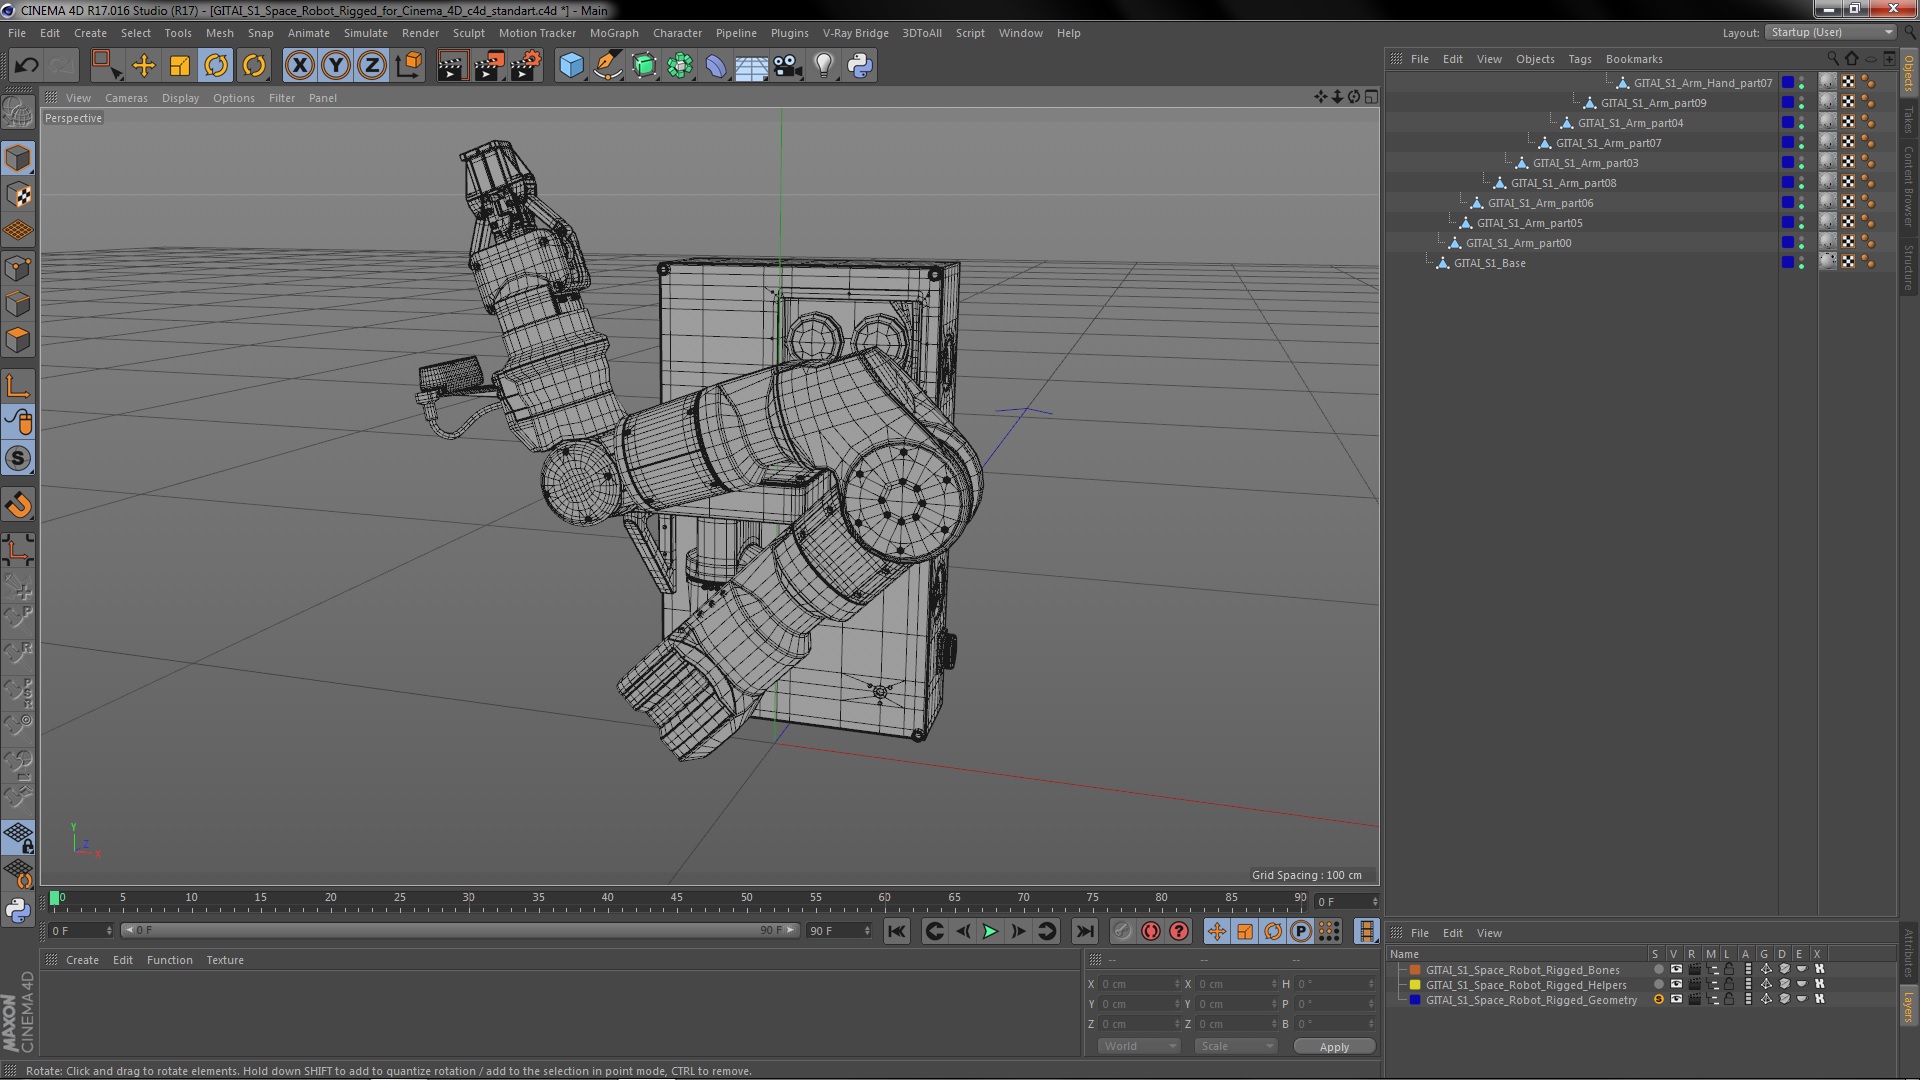This screenshot has height=1080, width=1920.
Task: Open the Simulate menu
Action: [x=366, y=33]
